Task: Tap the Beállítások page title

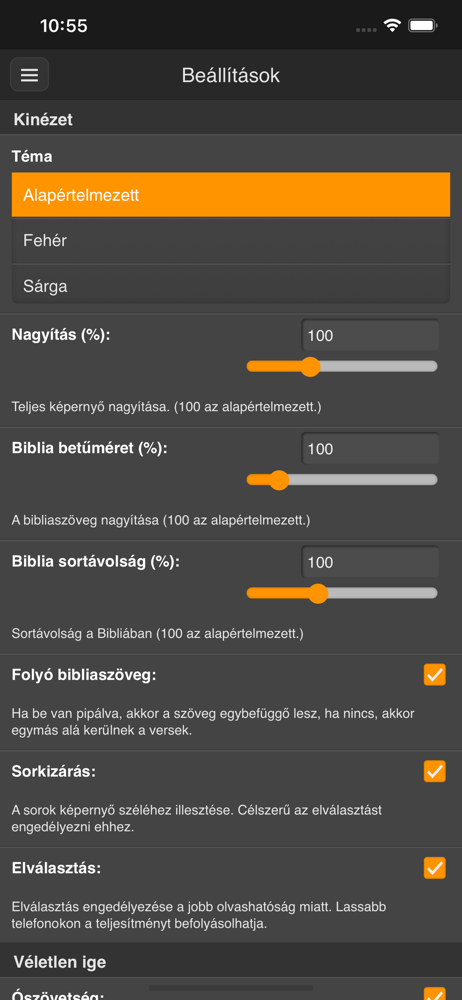Action: point(231,75)
